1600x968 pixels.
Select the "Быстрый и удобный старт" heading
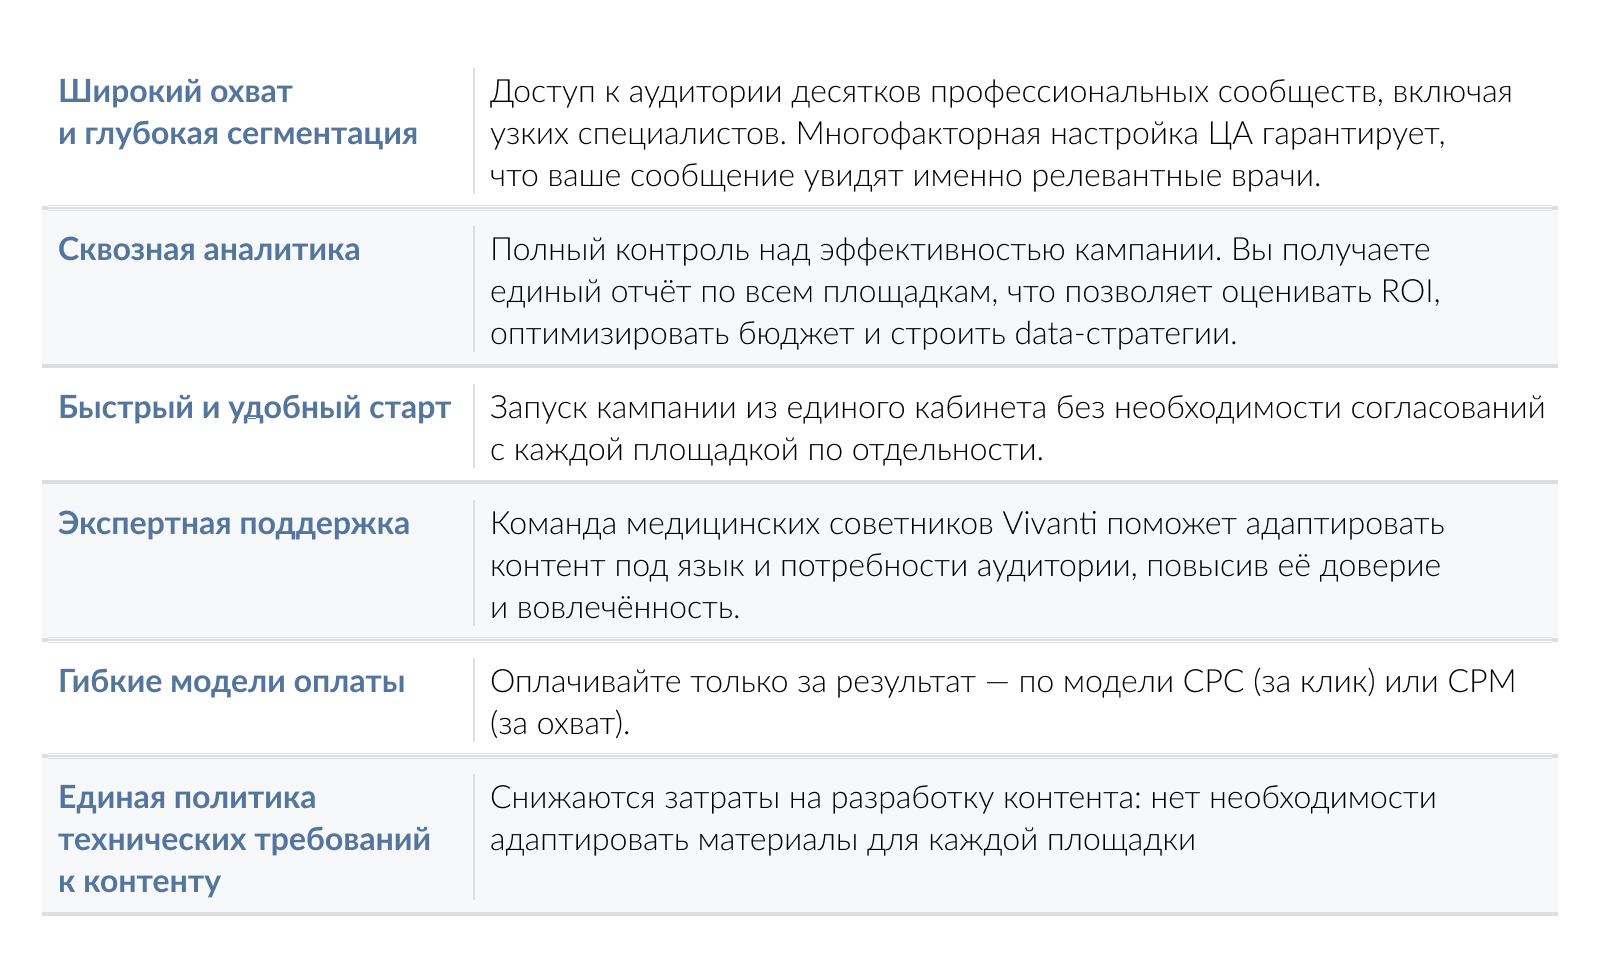click(x=254, y=407)
